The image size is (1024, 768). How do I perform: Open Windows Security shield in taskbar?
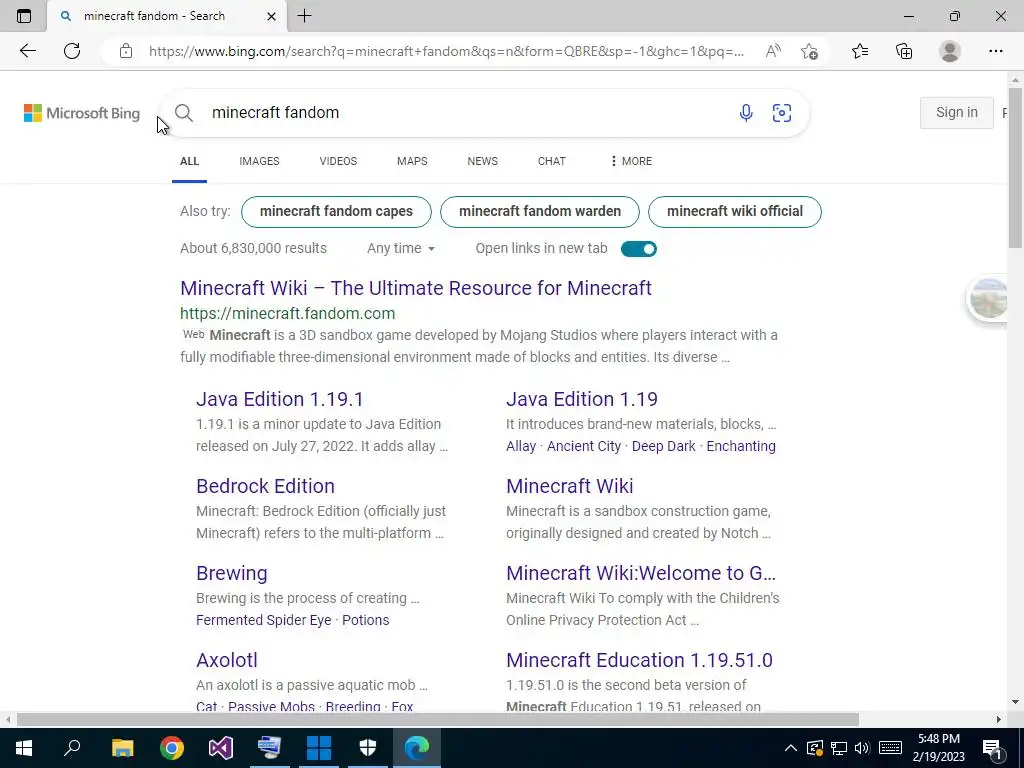click(368, 748)
